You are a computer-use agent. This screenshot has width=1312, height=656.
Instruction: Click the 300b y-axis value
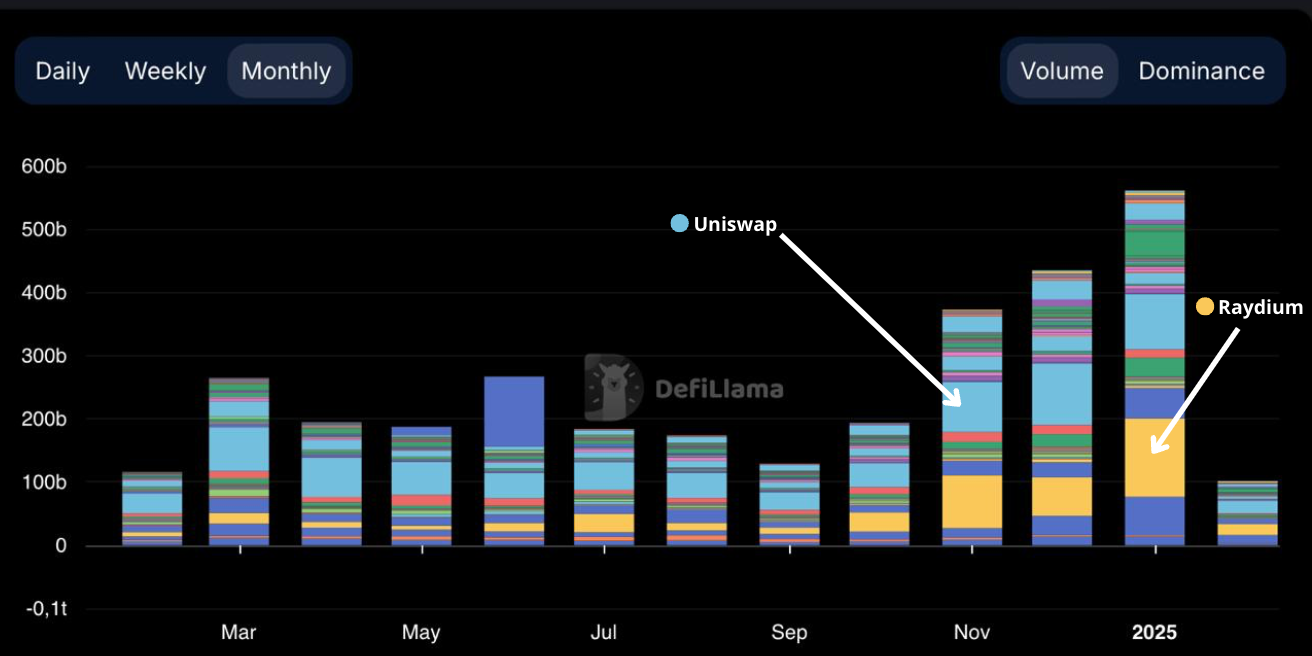coord(44,356)
